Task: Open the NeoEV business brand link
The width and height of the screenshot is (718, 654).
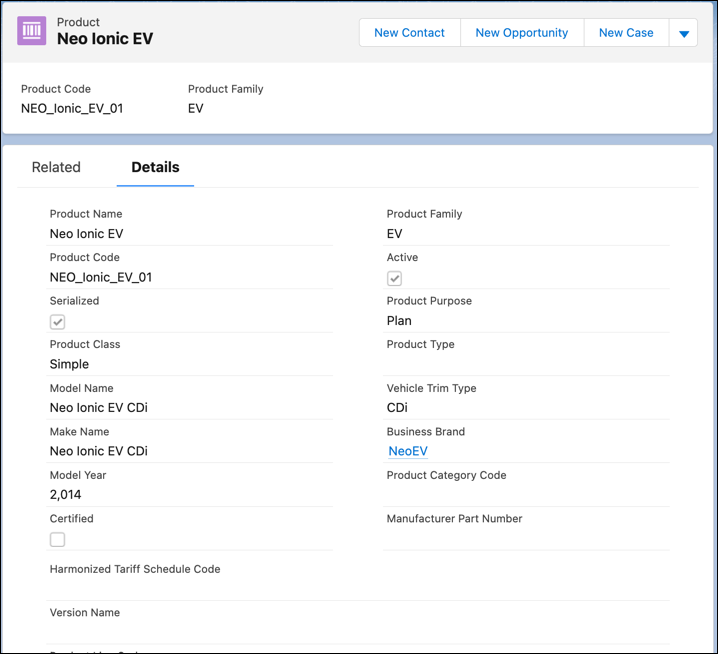Action: [408, 451]
